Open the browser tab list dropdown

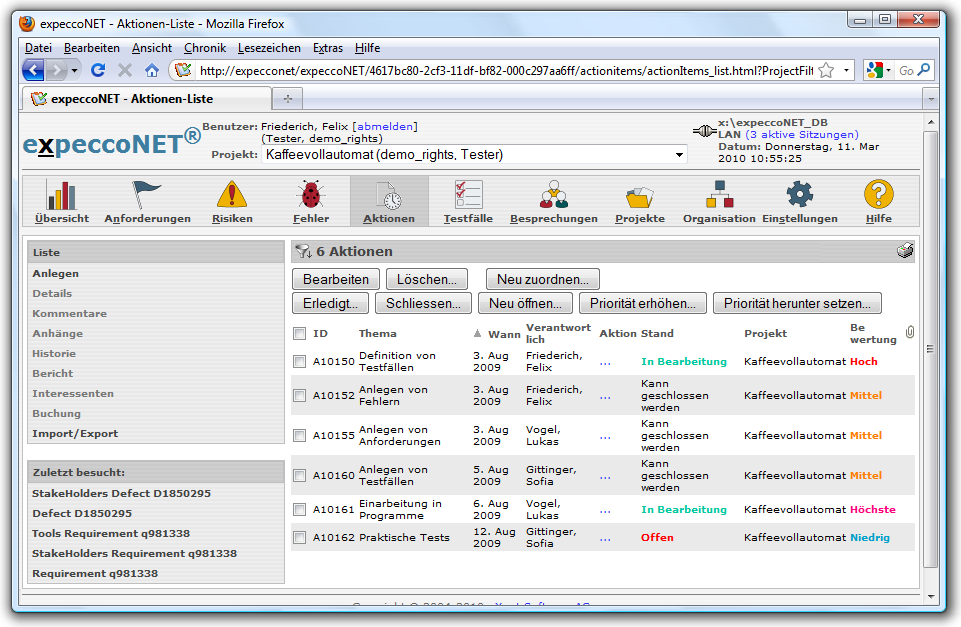929,99
